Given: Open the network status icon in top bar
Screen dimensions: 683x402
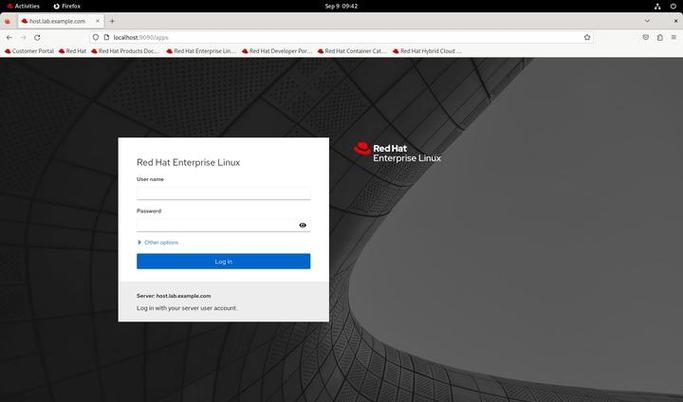Looking at the screenshot, I should click(x=657, y=6).
